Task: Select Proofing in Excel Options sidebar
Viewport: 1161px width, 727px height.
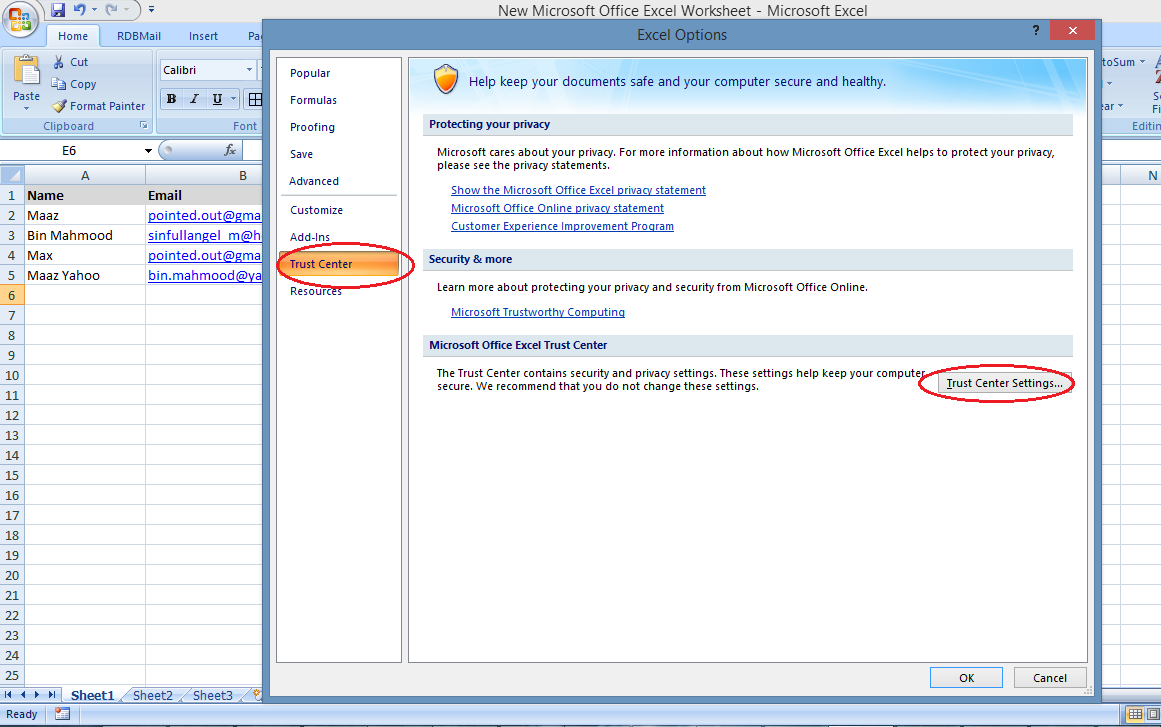Action: click(339, 127)
